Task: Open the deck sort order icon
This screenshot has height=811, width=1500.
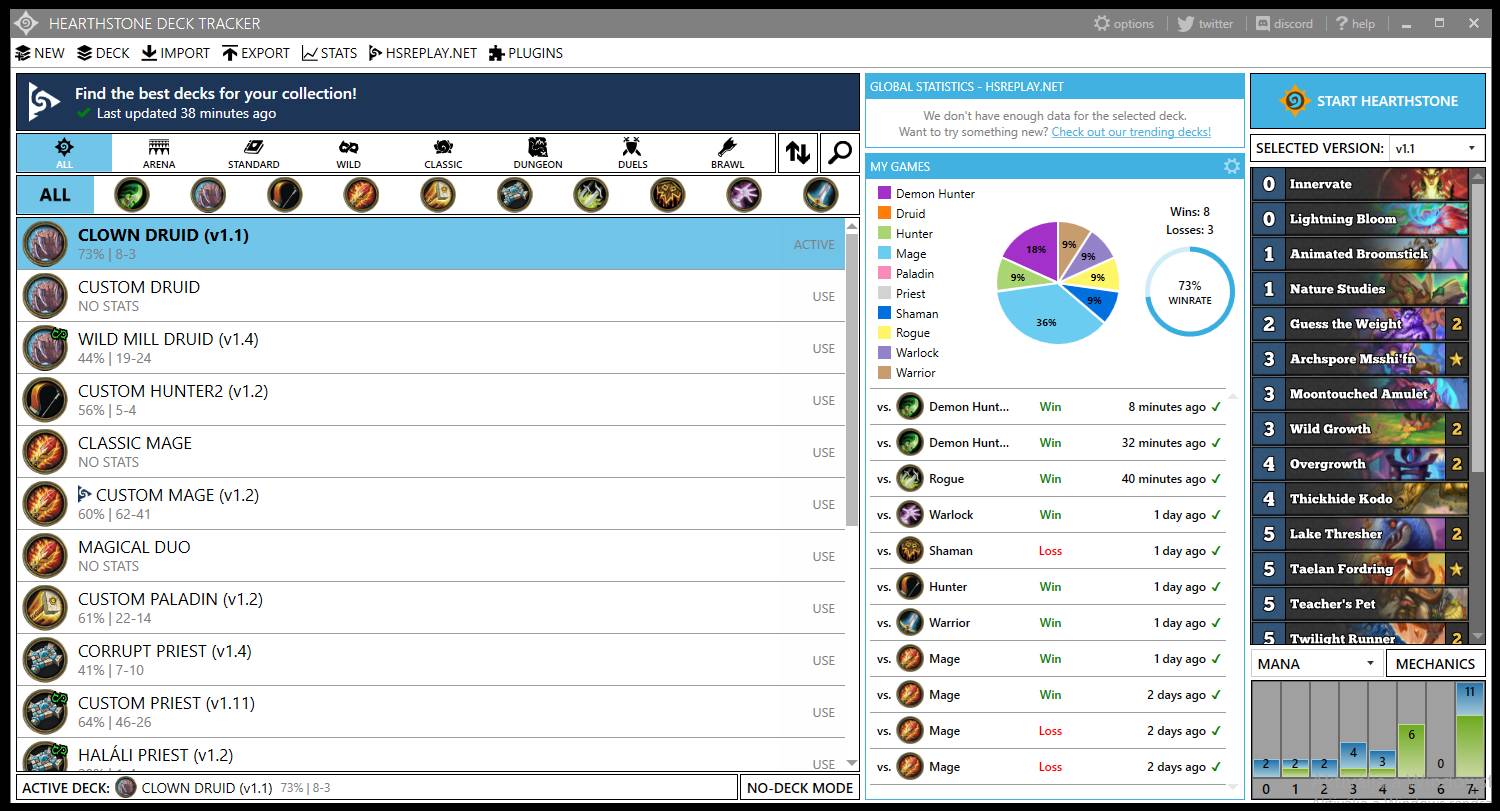Action: [x=798, y=152]
